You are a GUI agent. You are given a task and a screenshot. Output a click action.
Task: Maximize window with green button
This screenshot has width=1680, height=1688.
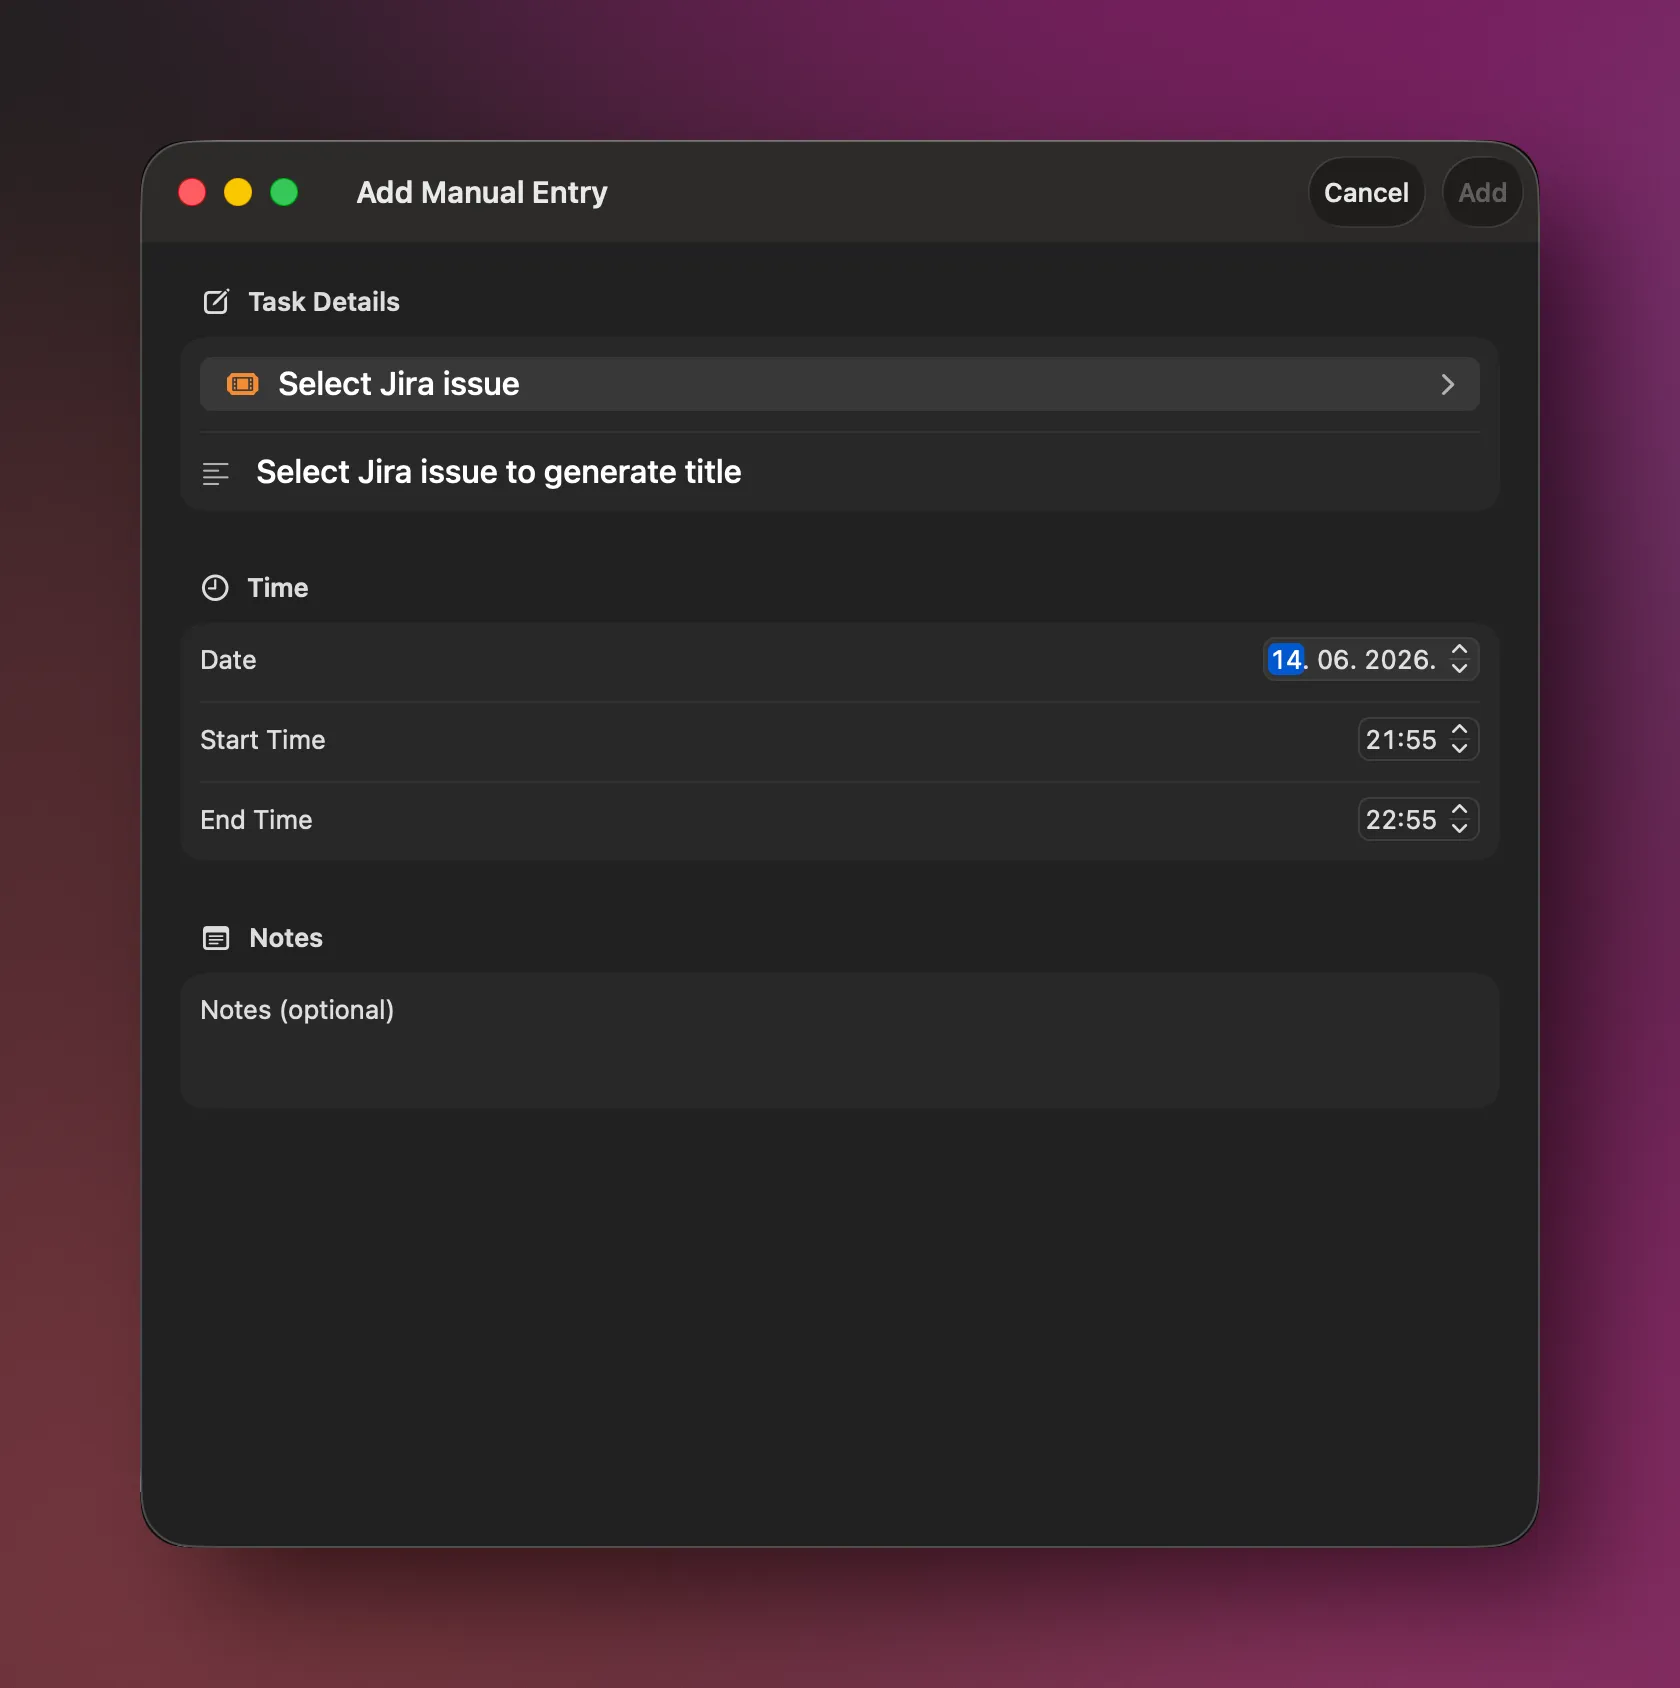(284, 192)
